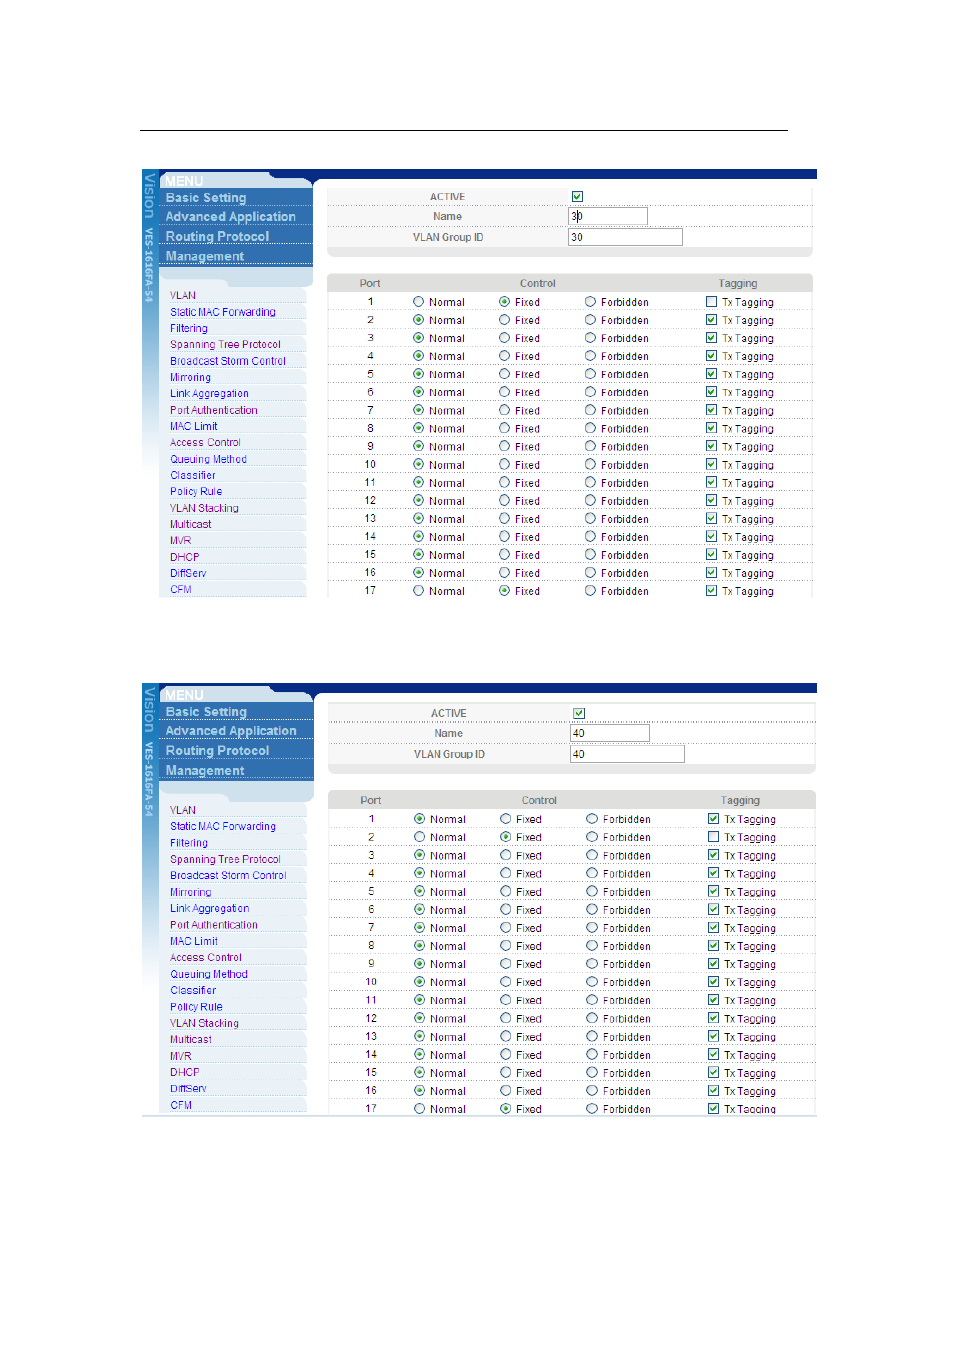The height and width of the screenshot is (1350, 954).
Task: Open Basic Setting in the lower menu
Action: [x=206, y=712]
